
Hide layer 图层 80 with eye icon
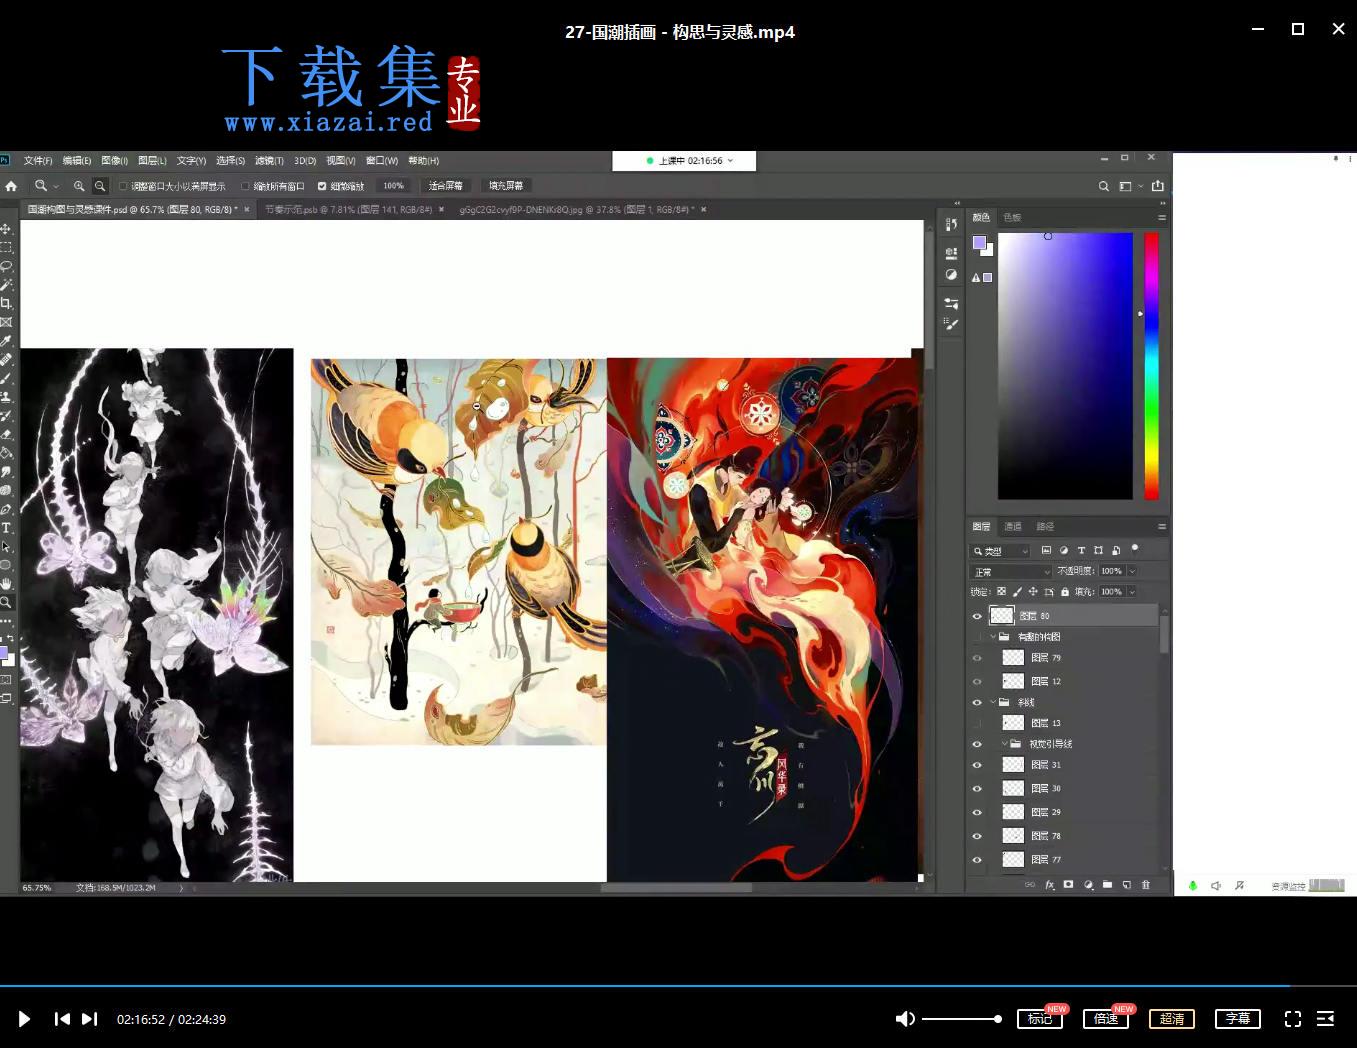(x=977, y=616)
